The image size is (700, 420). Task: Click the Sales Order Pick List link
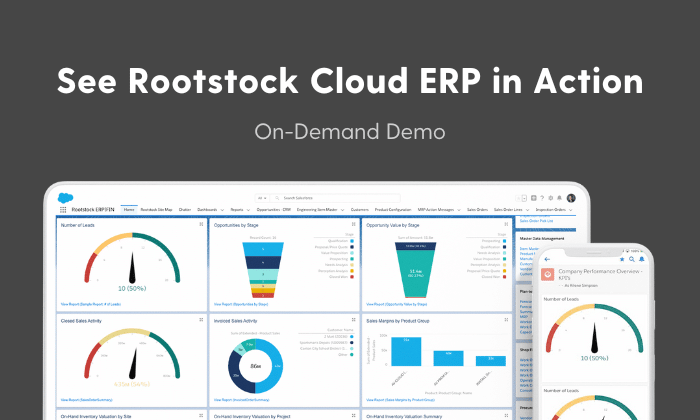coord(536,221)
